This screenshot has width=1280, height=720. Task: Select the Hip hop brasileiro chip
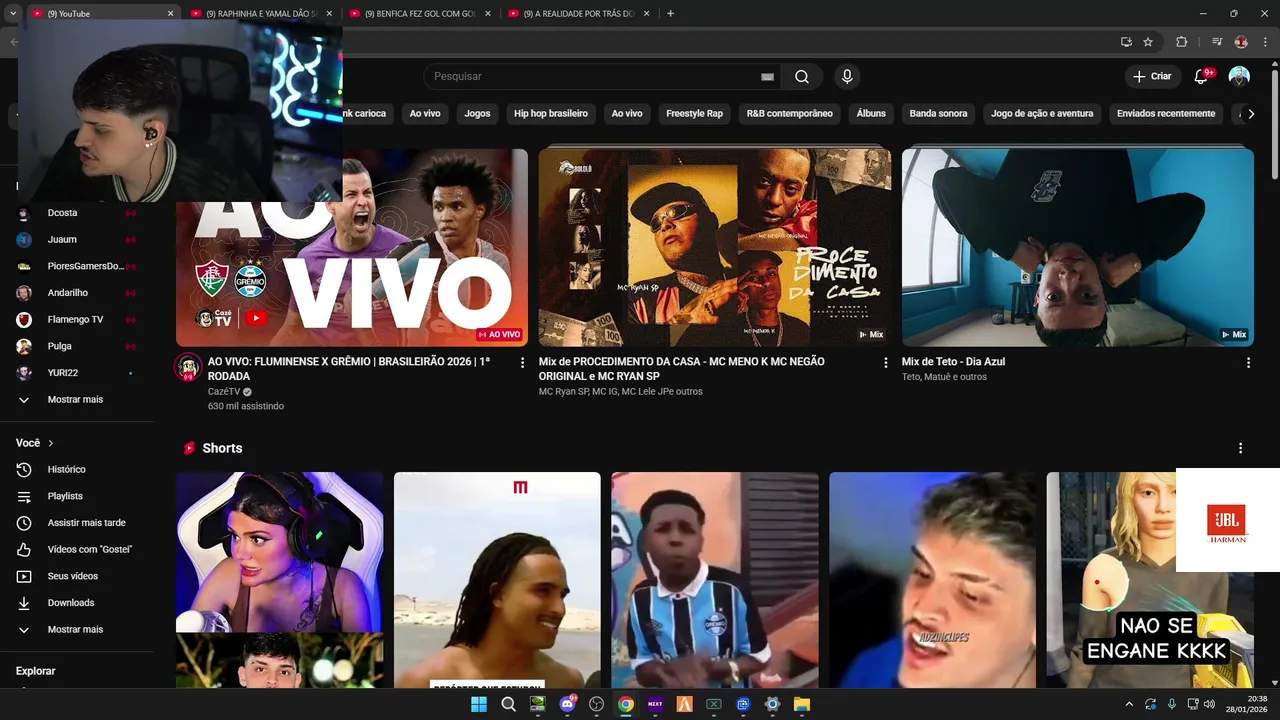551,114
